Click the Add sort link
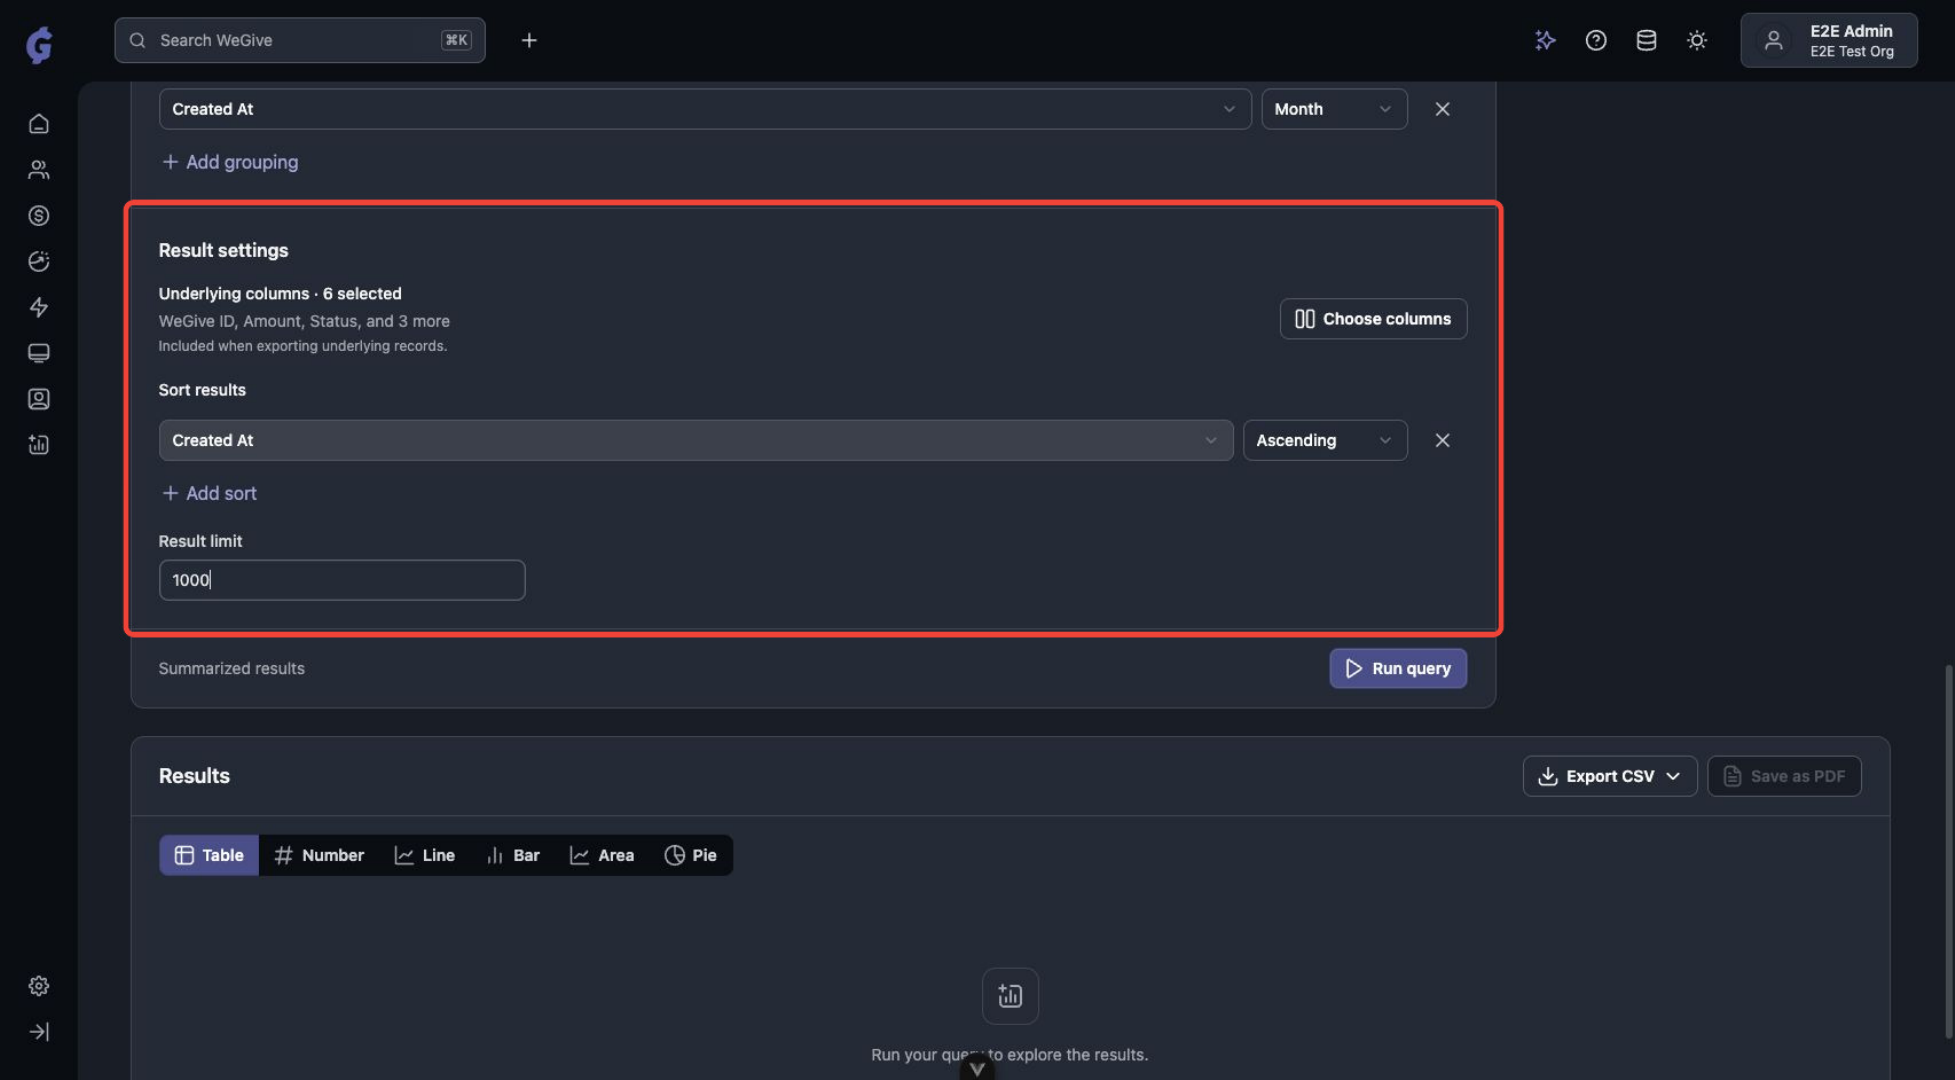The width and height of the screenshot is (1955, 1080). click(209, 493)
